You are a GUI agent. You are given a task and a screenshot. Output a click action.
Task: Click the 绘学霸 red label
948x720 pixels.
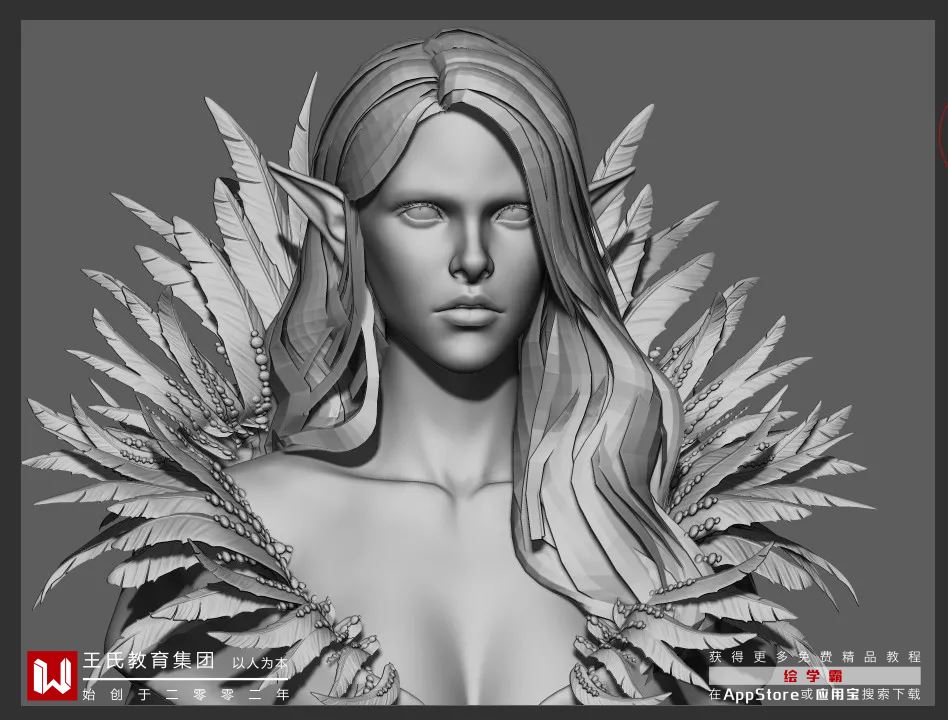[x=814, y=676]
